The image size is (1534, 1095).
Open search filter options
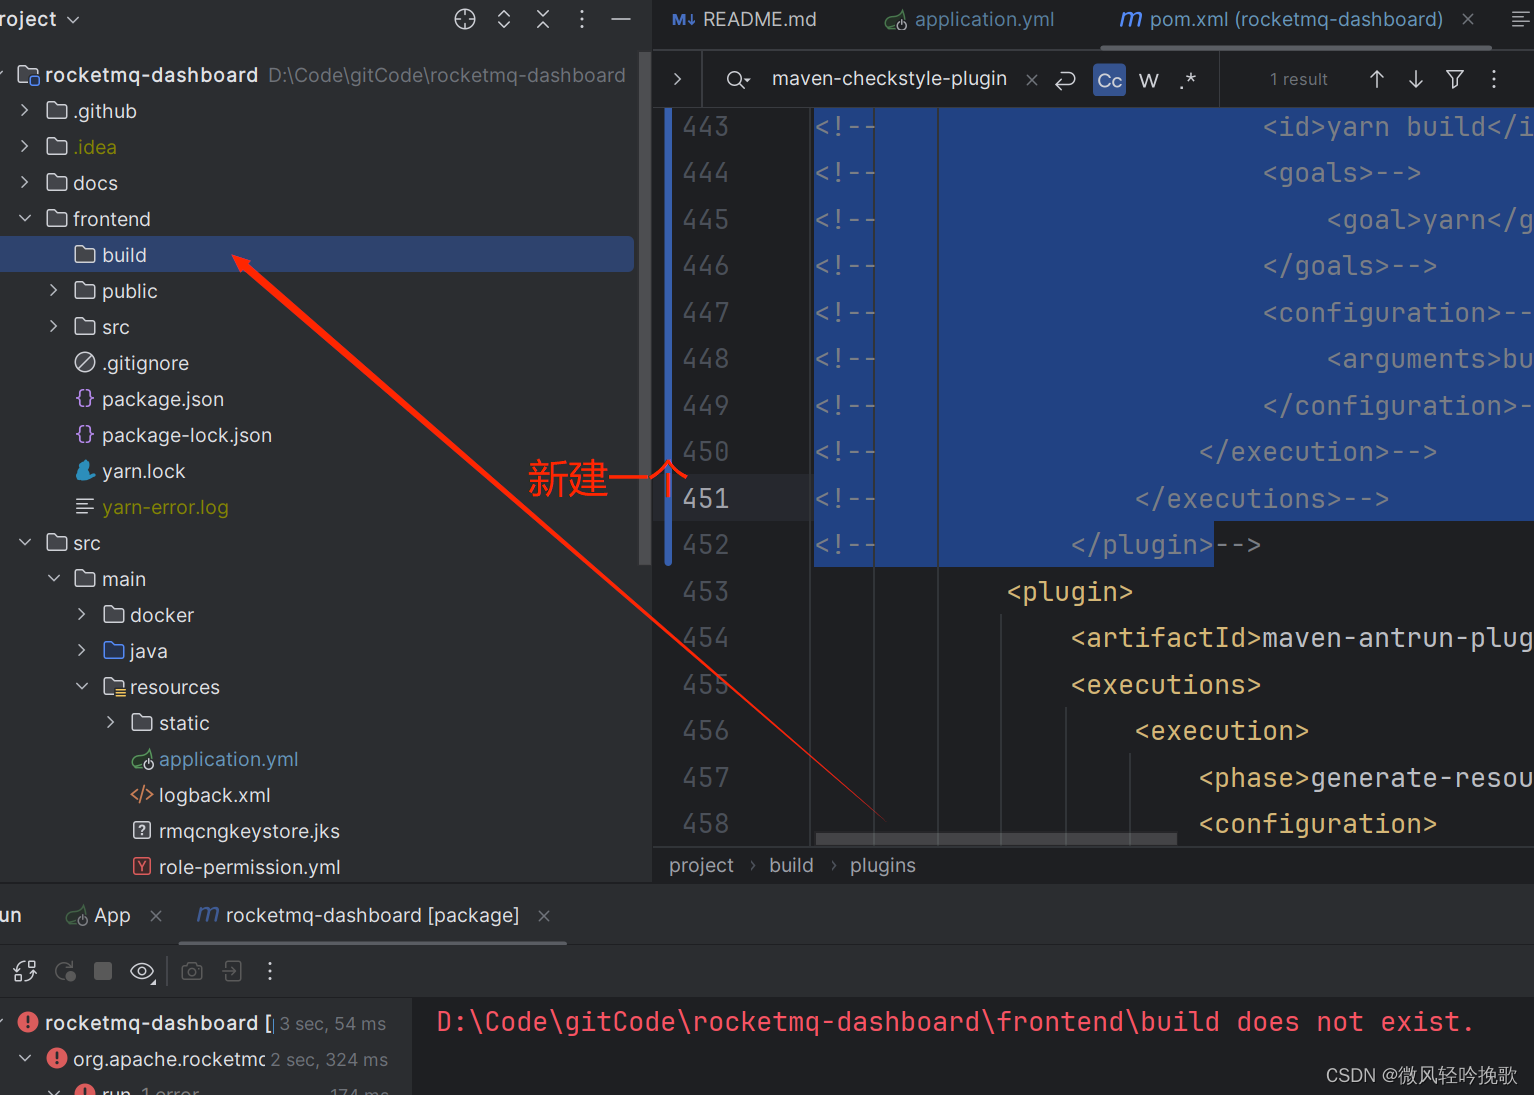(1455, 79)
